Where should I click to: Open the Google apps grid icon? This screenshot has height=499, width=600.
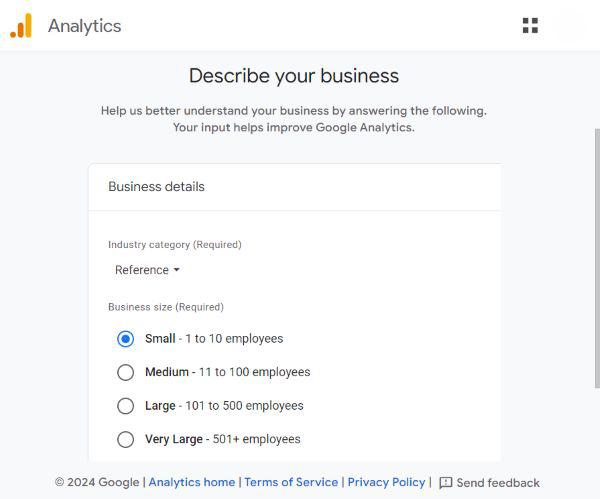530,26
